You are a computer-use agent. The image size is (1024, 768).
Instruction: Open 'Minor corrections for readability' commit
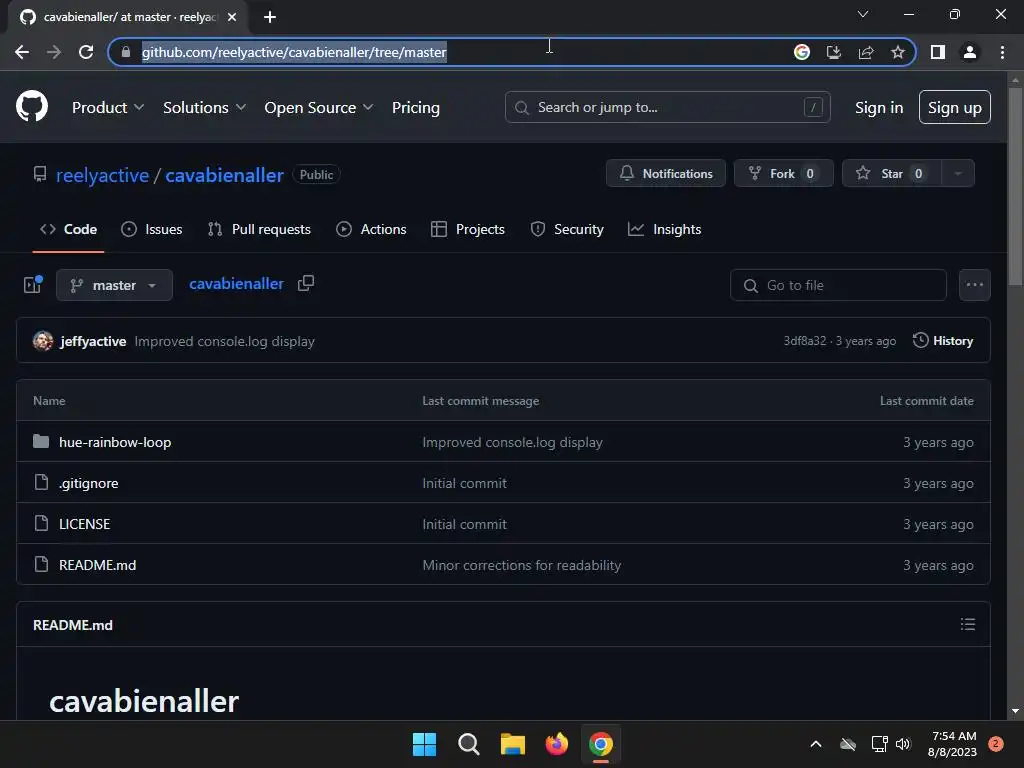coord(521,565)
